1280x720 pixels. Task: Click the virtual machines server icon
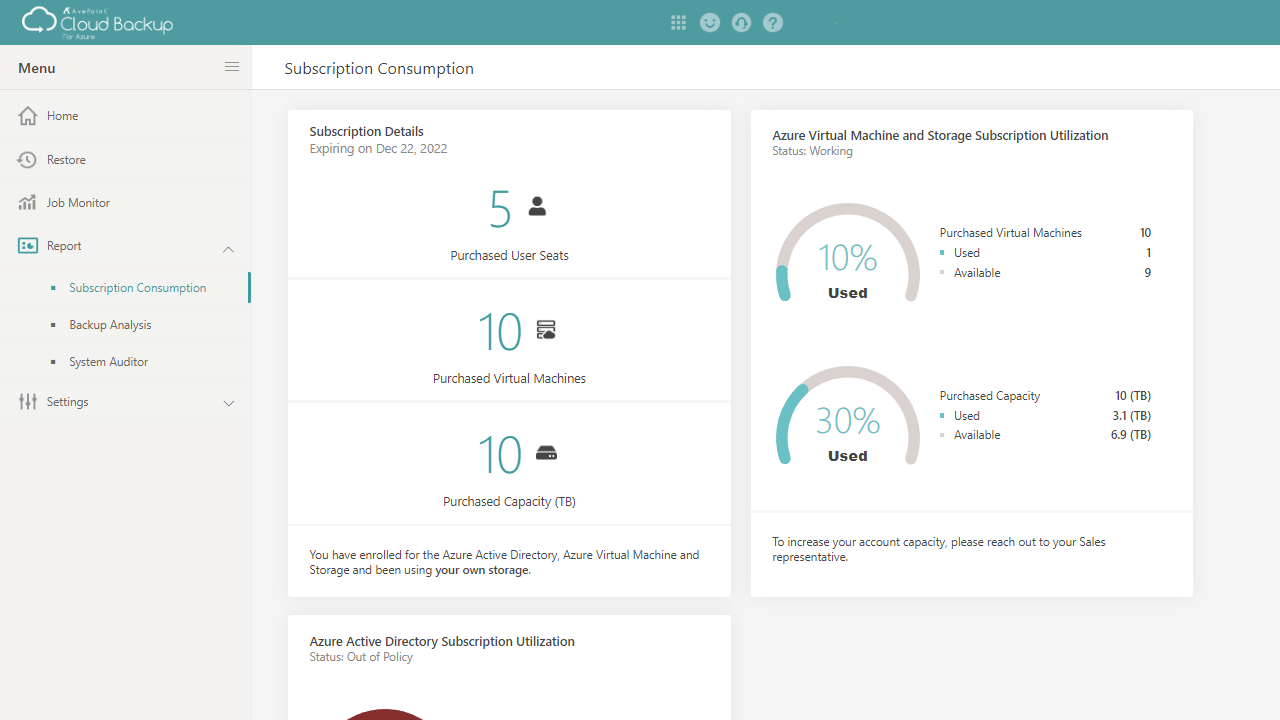pyautogui.click(x=546, y=330)
